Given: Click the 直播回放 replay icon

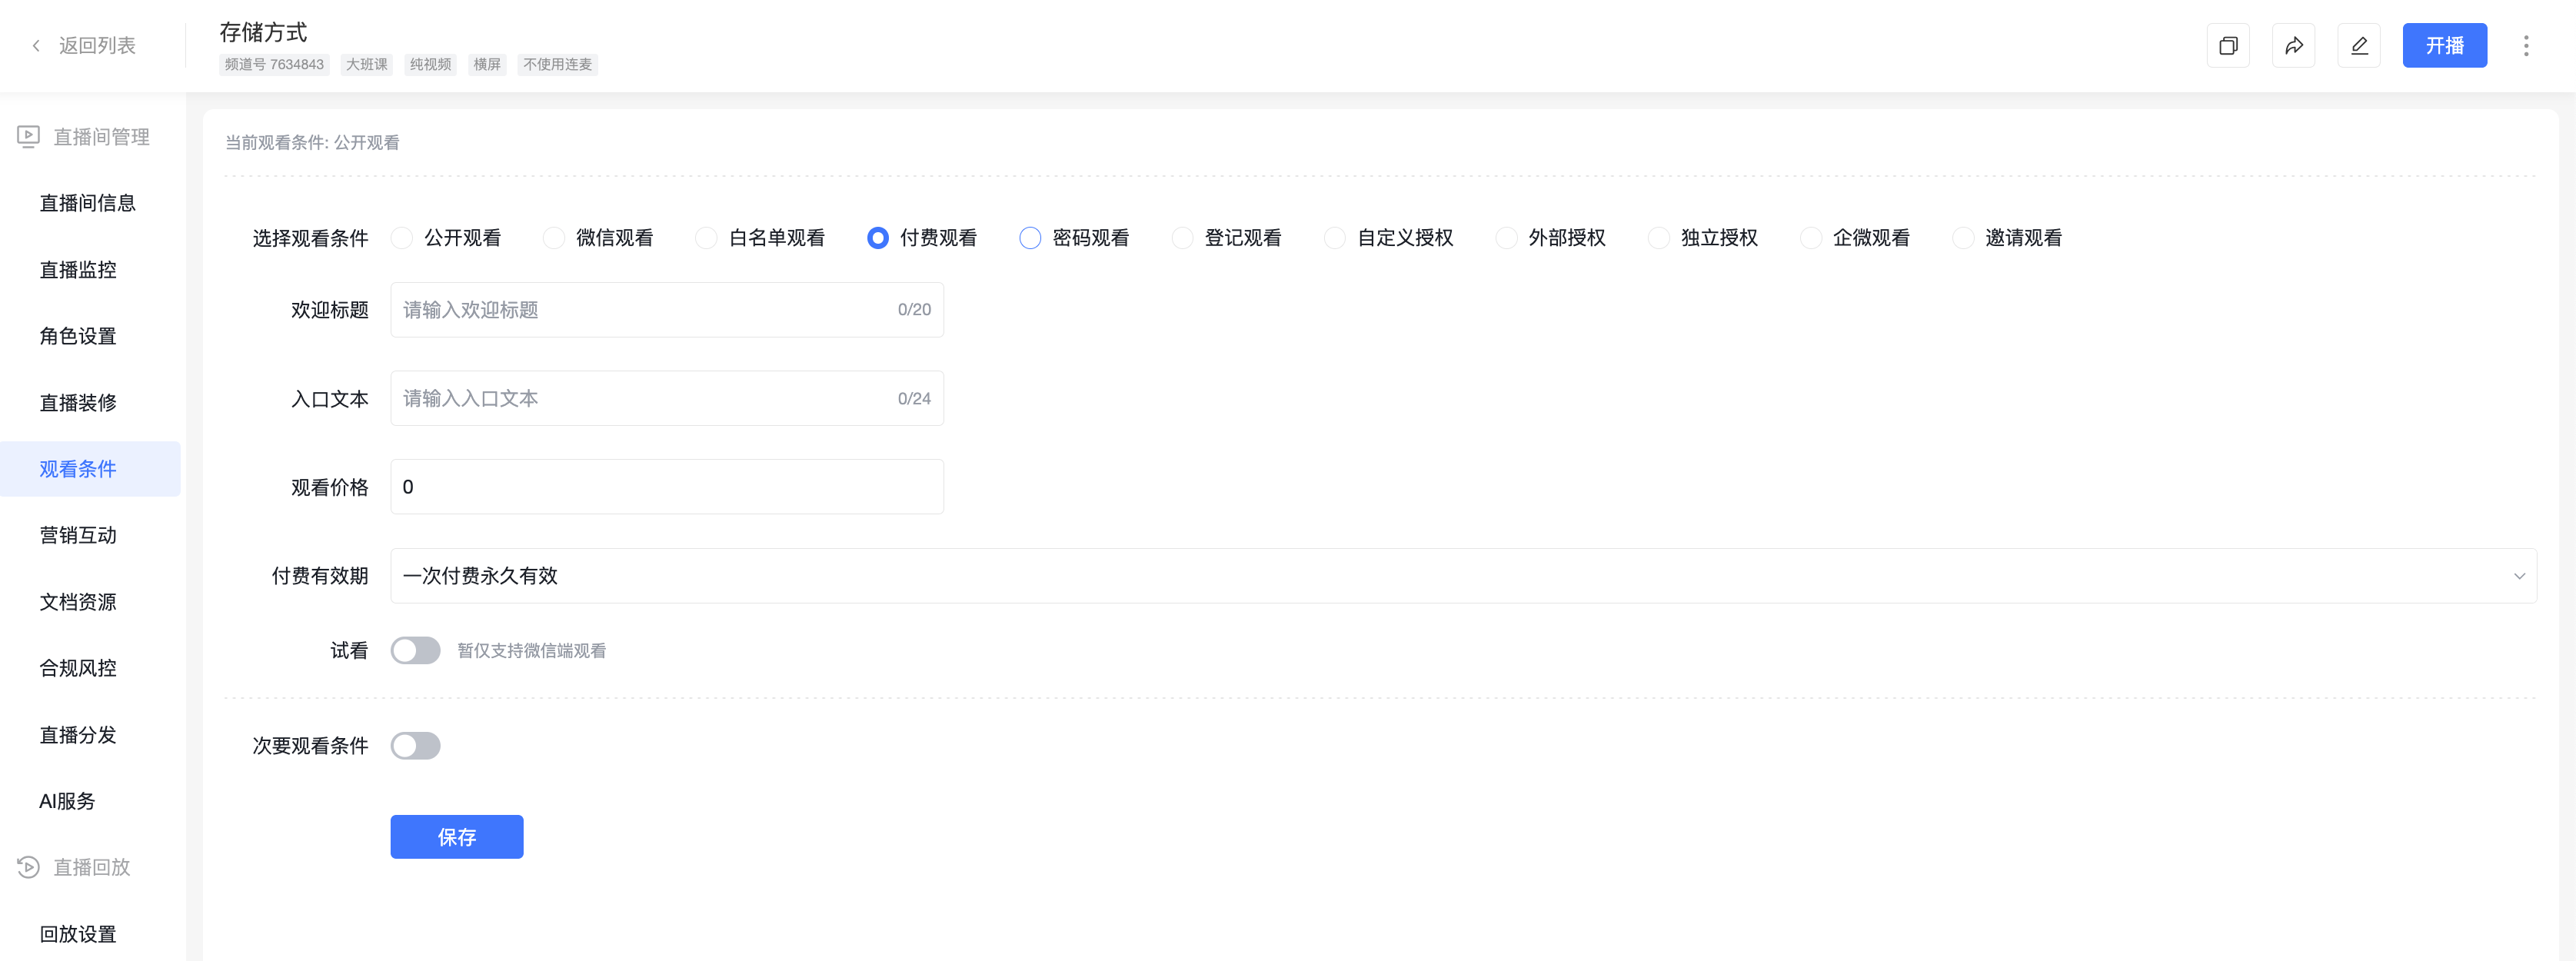Looking at the screenshot, I should pyautogui.click(x=28, y=867).
